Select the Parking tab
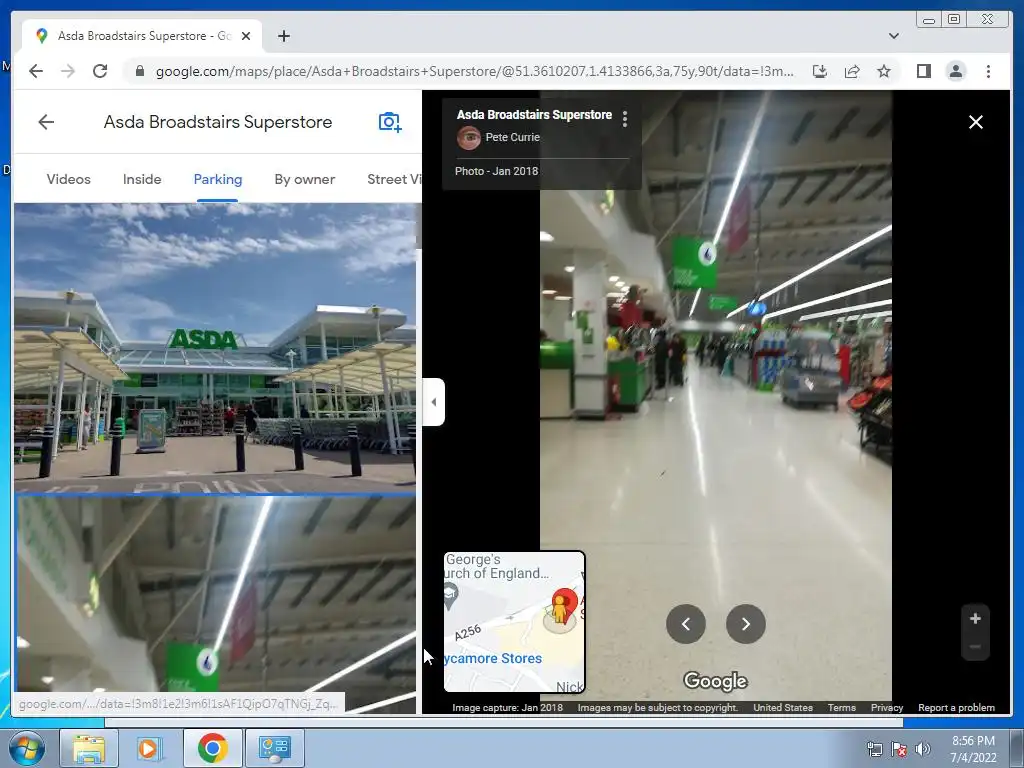Screen dimensions: 1024x768 [217, 180]
